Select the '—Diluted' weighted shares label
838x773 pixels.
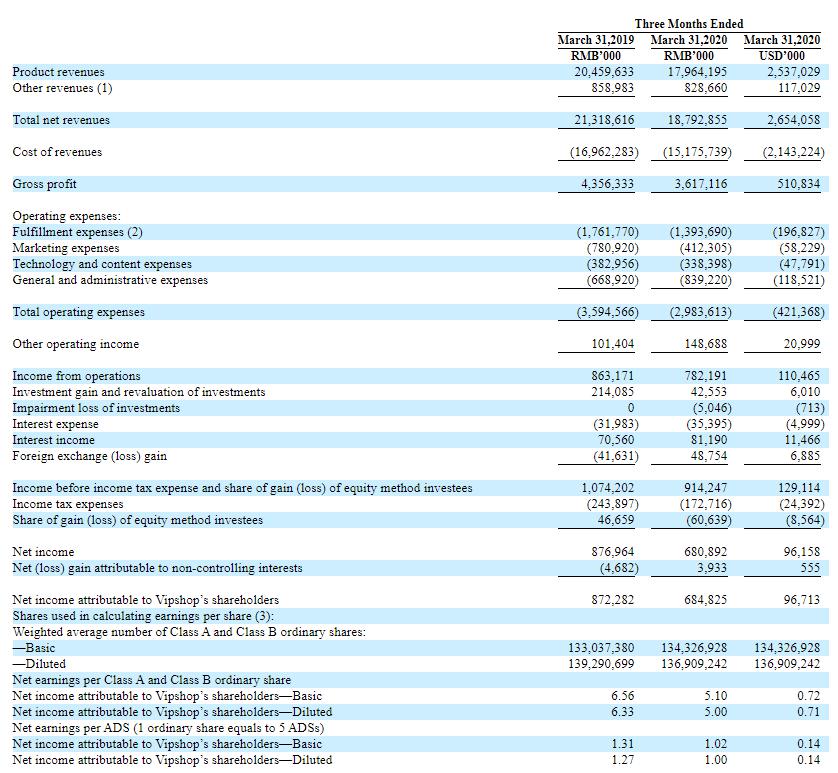click(39, 664)
